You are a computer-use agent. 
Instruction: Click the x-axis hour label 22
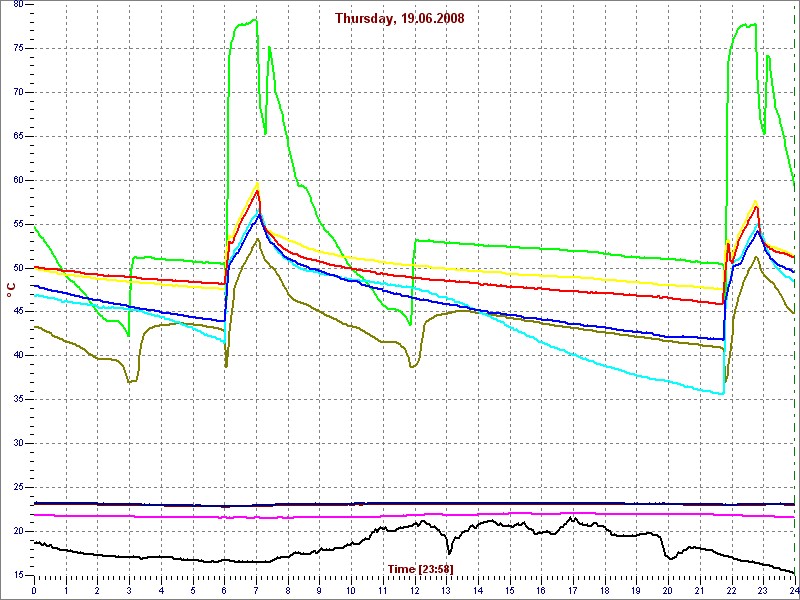tap(731, 590)
